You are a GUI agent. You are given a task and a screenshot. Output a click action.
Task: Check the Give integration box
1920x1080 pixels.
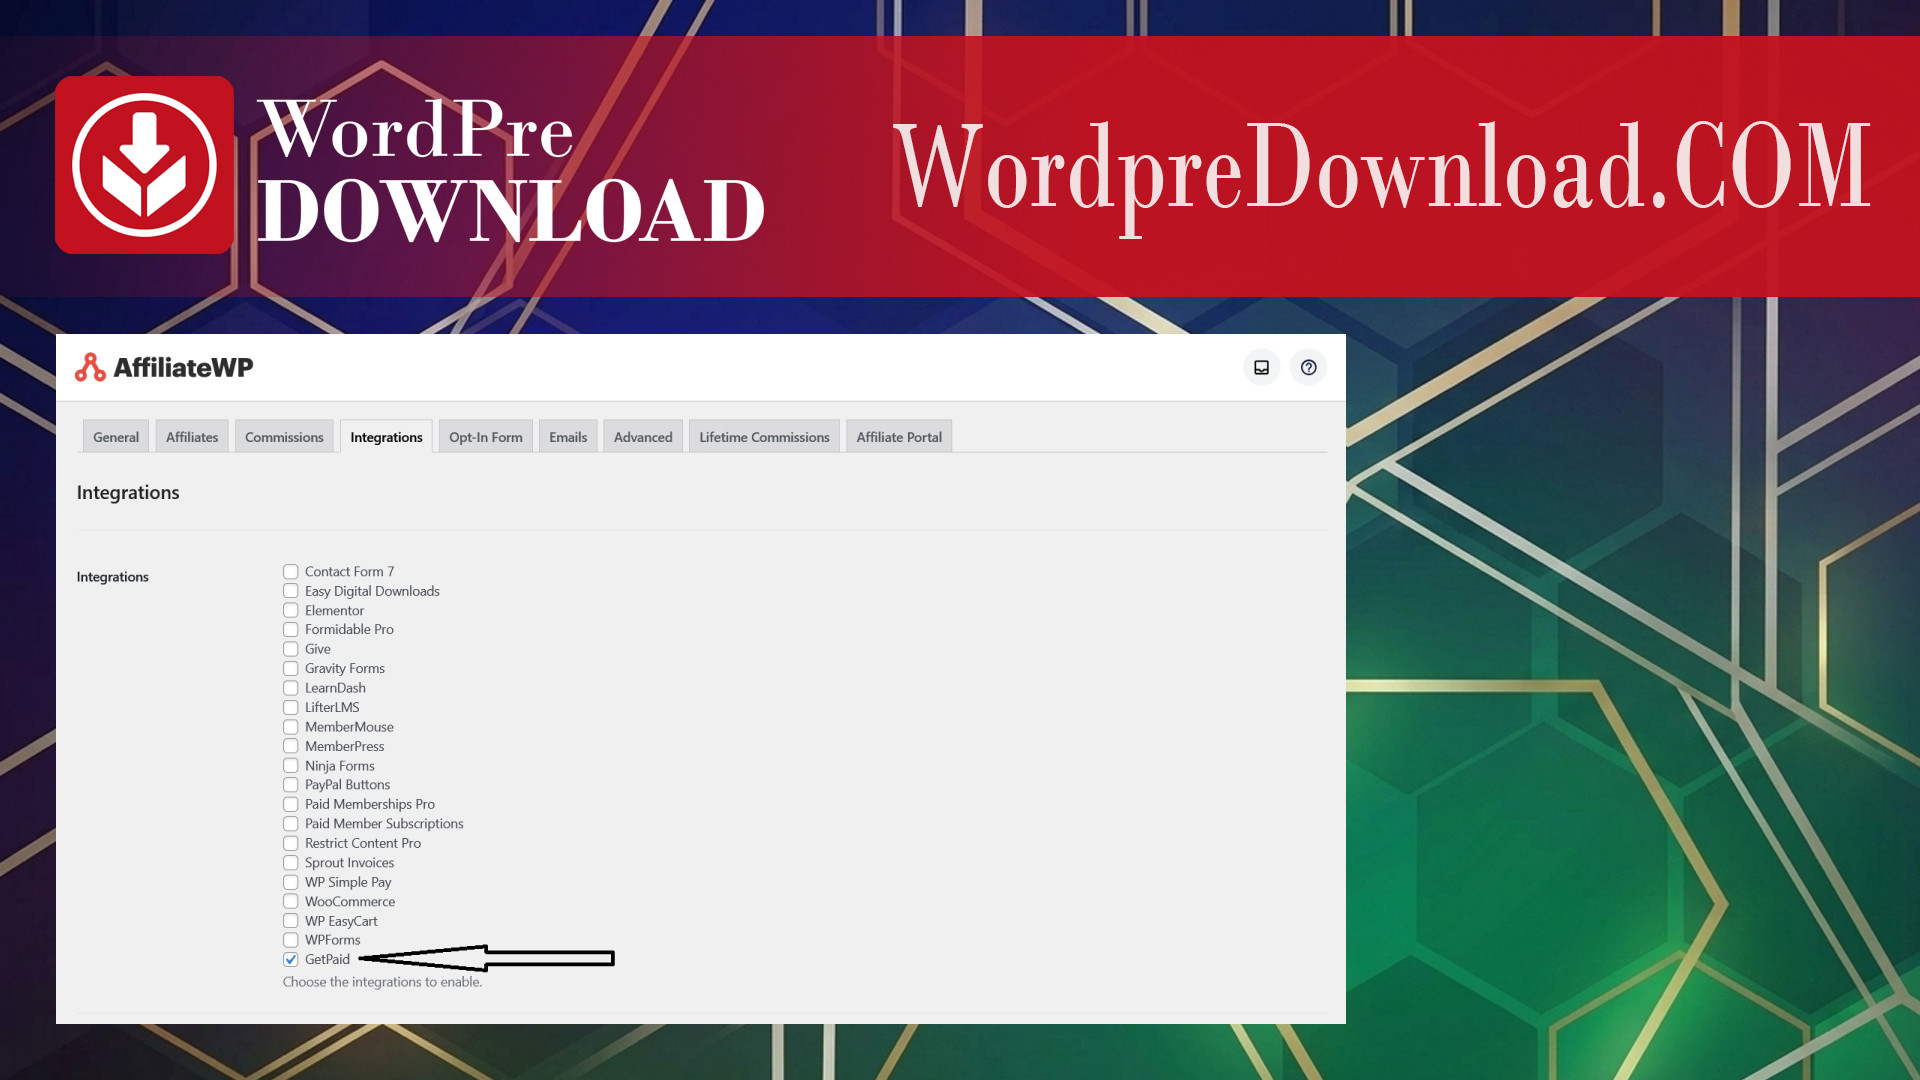click(x=290, y=649)
